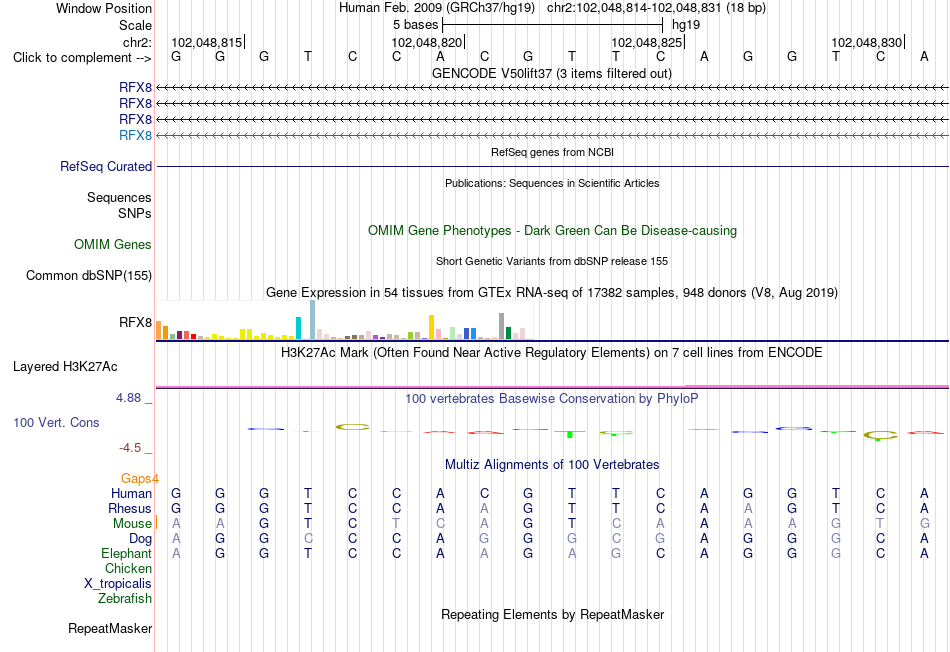950x652 pixels.
Task: Open the GENCODE V50lift37 track title
Action: [x=552, y=73]
